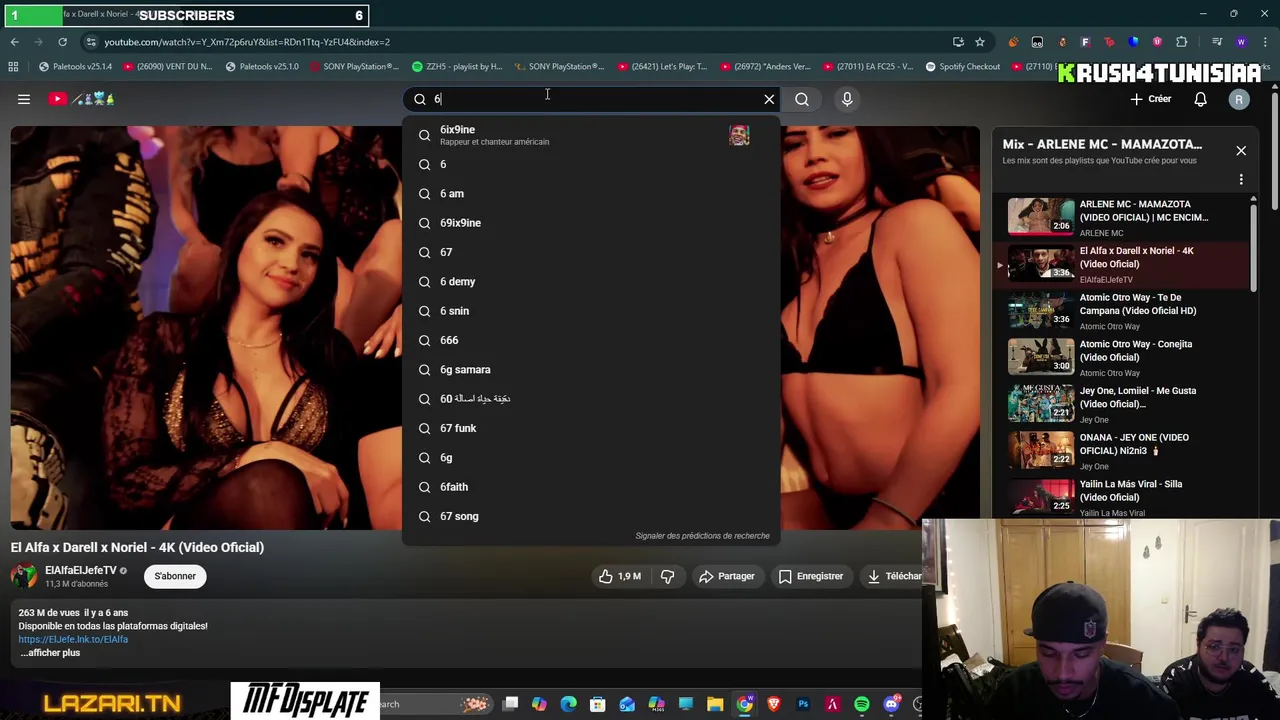Open Microsoft Edge from the taskbar
Screen dimensions: 1280x720
coord(569,704)
